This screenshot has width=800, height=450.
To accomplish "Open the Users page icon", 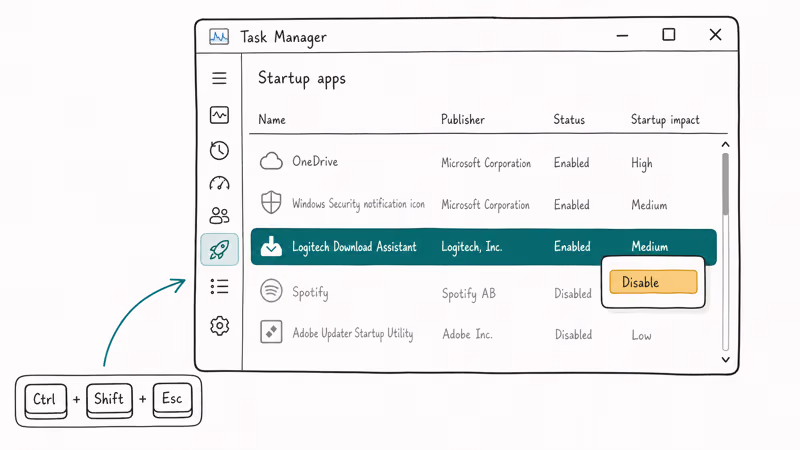I will [219, 215].
